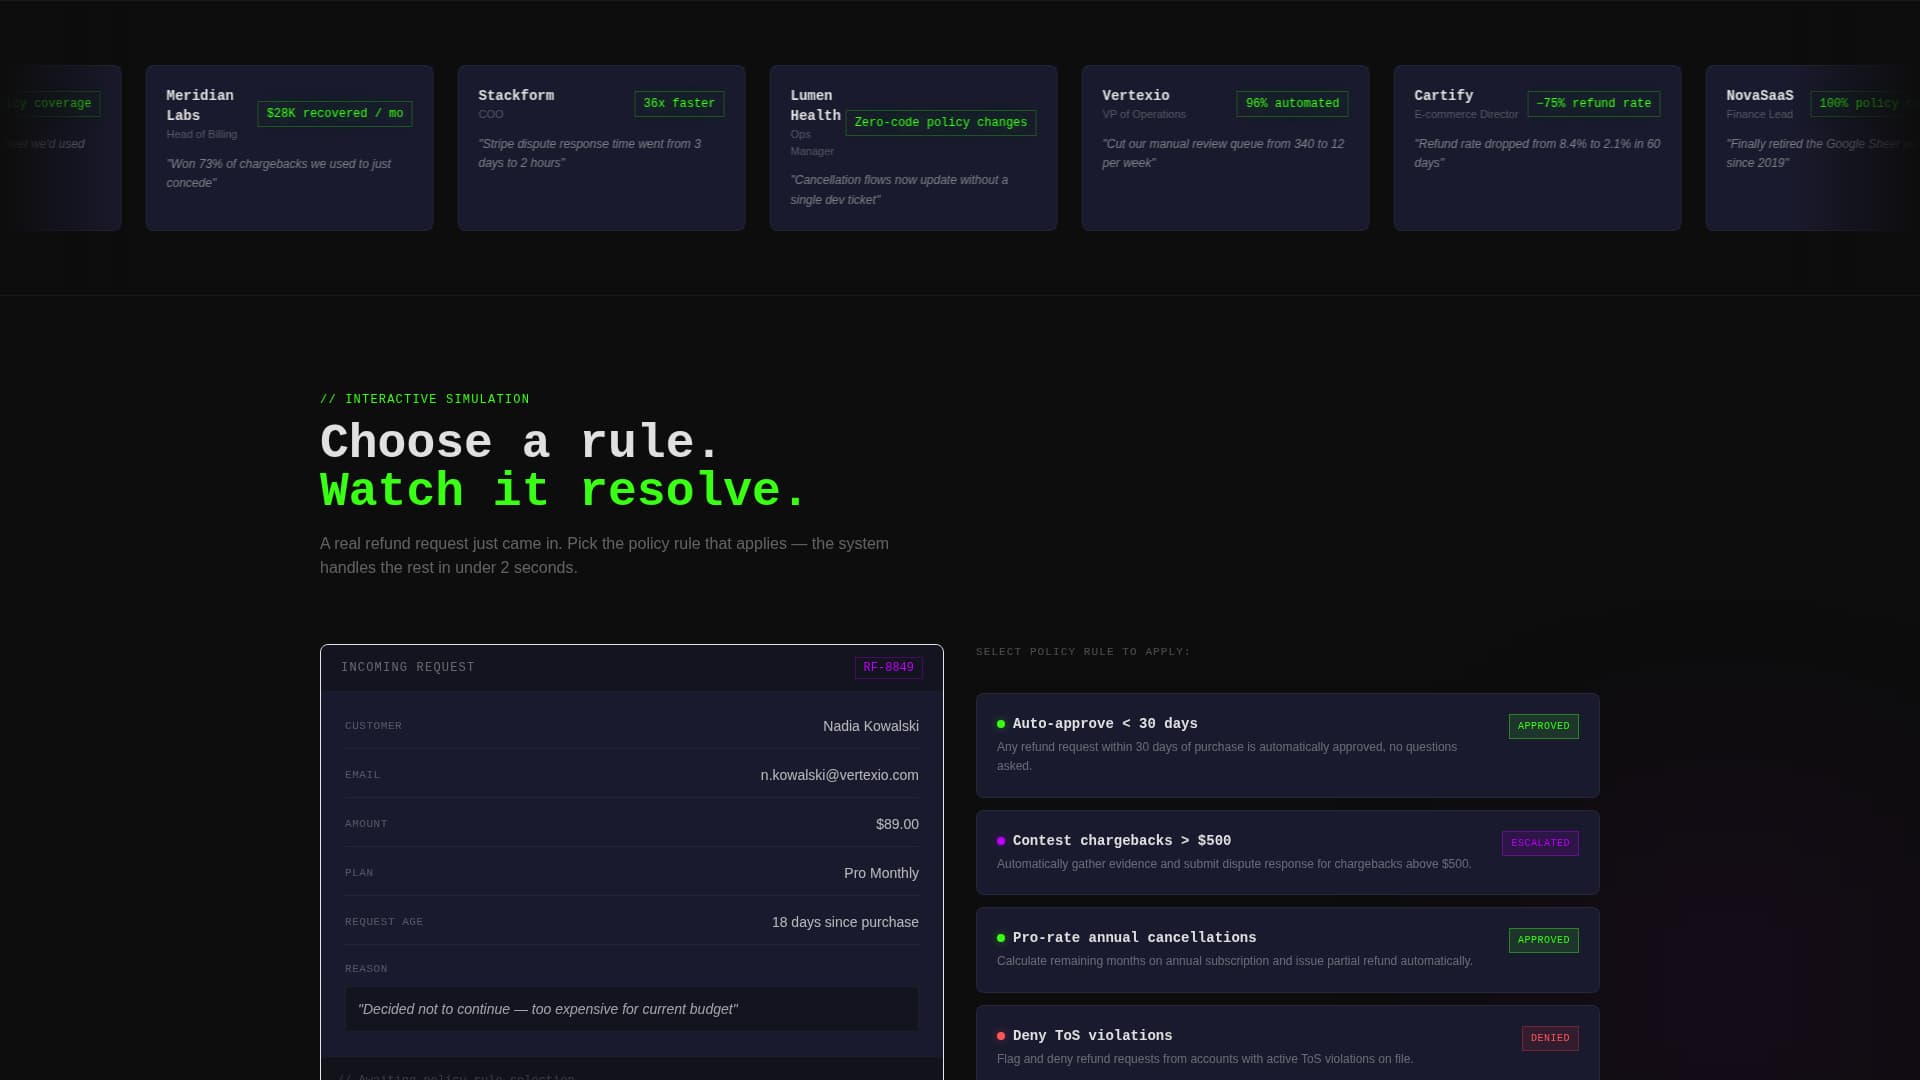Click the refund reason quote box

(632, 1009)
